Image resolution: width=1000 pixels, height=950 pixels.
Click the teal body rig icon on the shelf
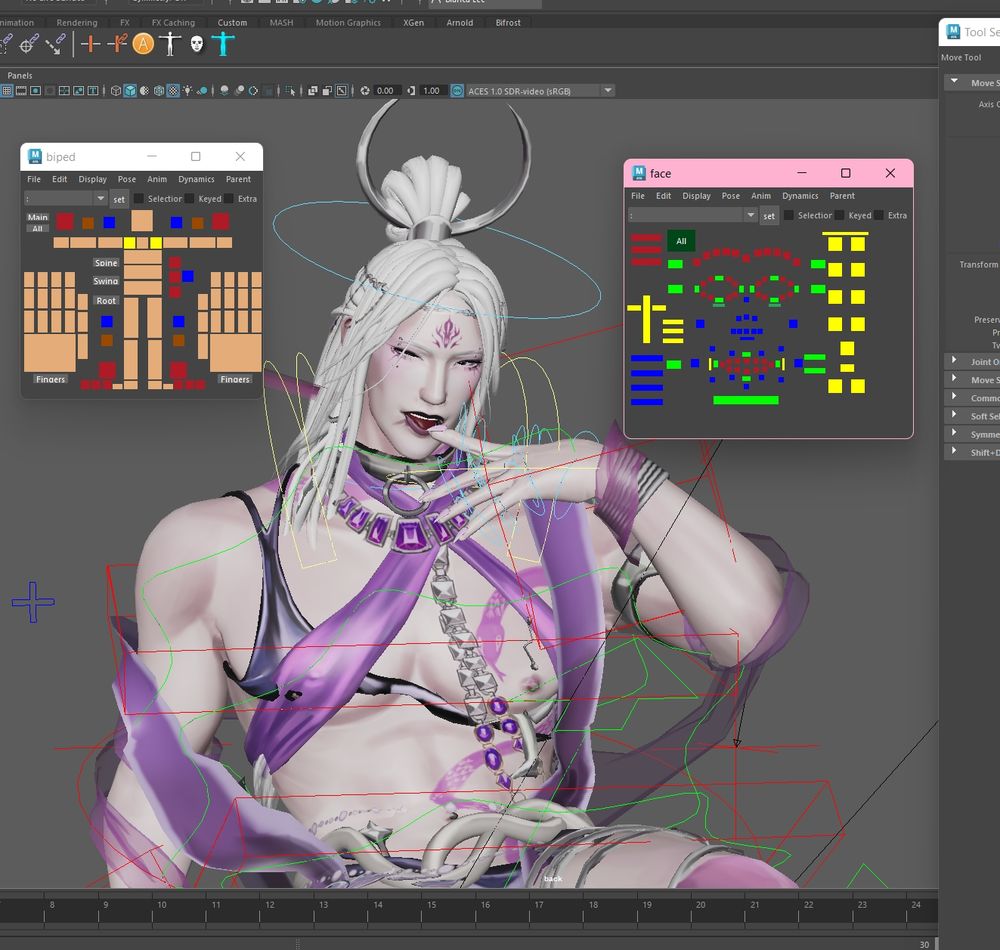tap(223, 44)
